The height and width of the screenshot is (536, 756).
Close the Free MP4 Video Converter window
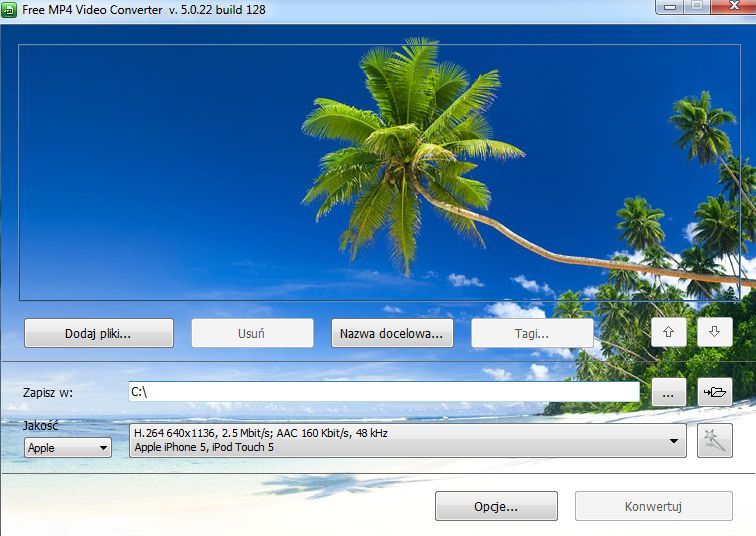pos(733,7)
